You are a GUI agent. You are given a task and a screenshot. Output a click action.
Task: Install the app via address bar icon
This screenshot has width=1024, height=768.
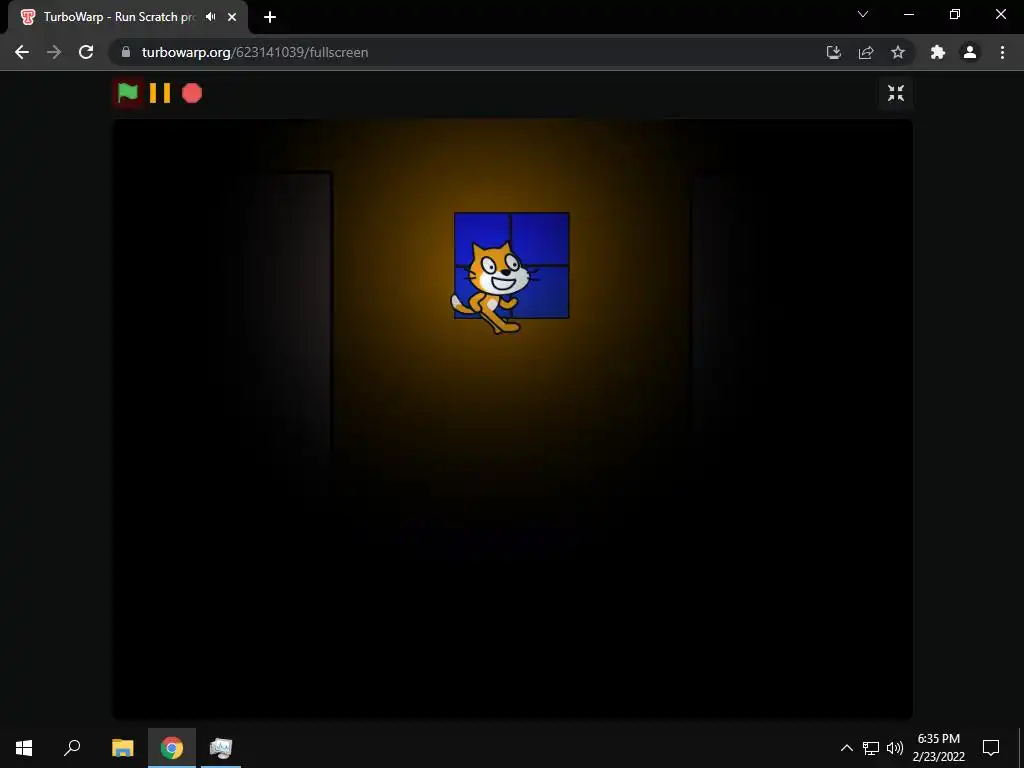coord(834,52)
